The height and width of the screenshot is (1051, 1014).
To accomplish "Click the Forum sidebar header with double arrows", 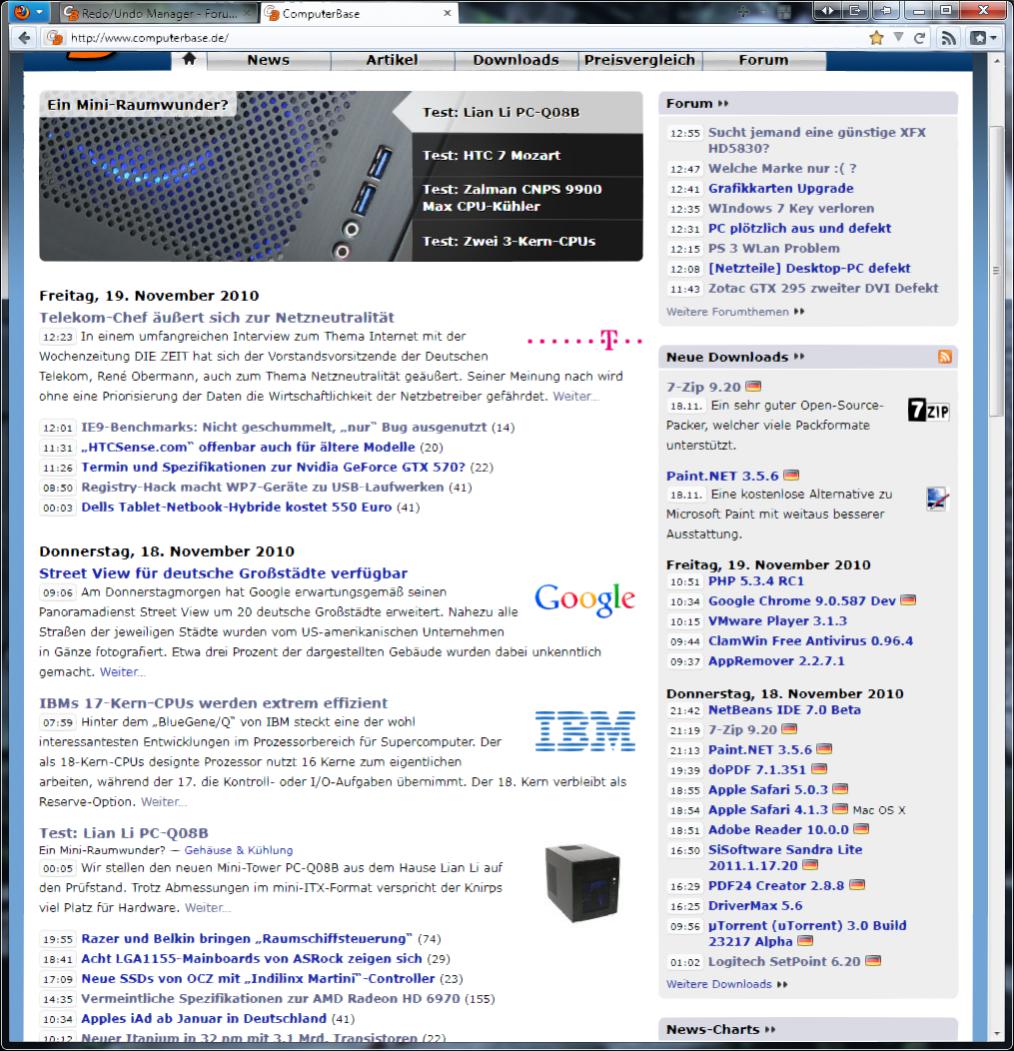I will coord(697,103).
